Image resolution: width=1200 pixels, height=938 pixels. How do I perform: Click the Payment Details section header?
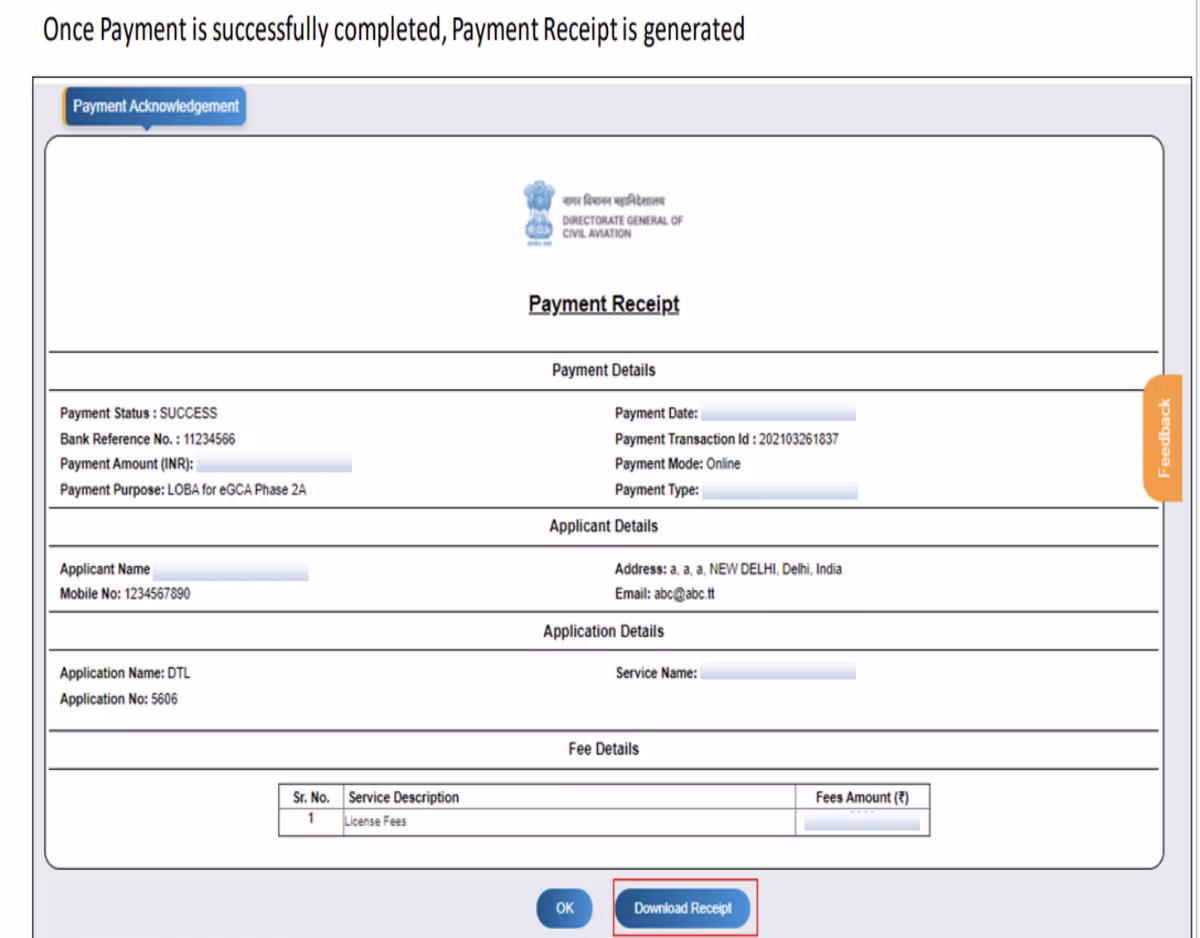click(604, 370)
